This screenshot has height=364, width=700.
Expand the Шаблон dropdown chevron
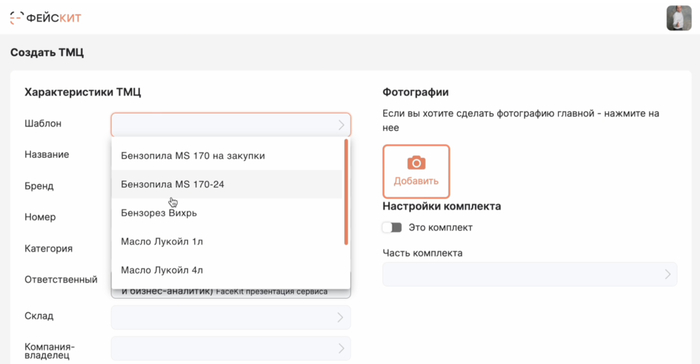pos(341,125)
